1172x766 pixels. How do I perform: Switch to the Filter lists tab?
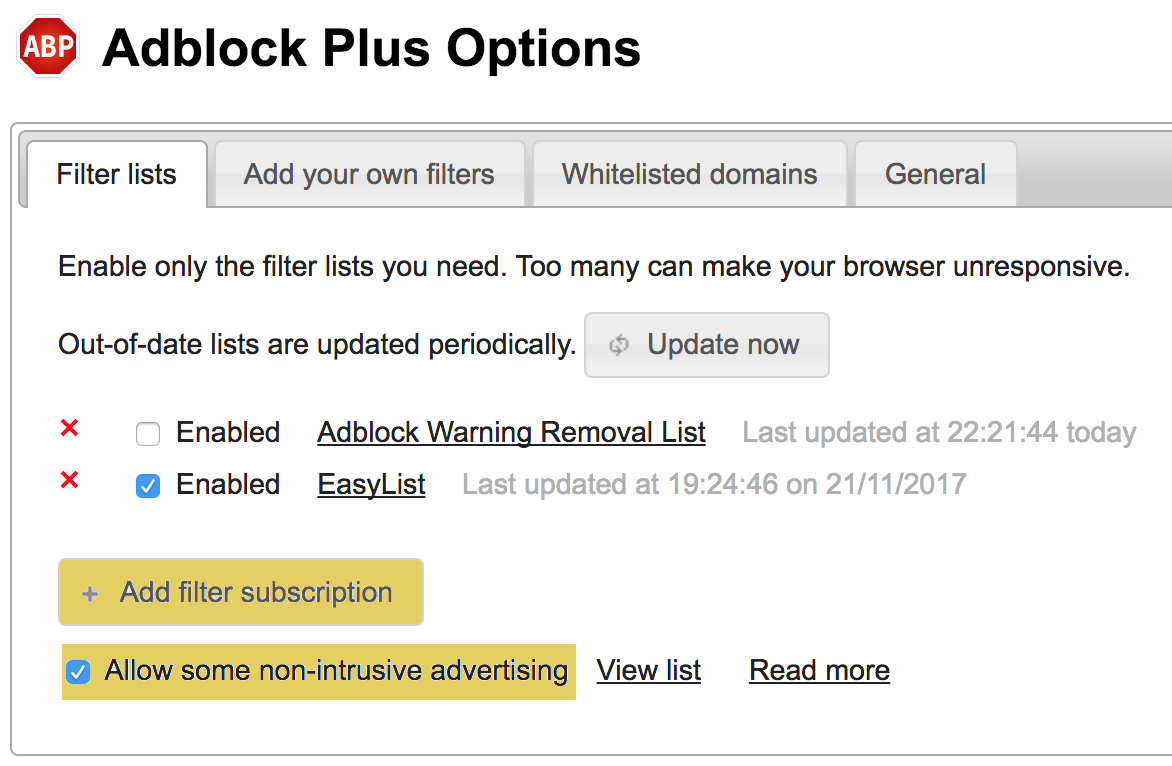click(x=116, y=174)
